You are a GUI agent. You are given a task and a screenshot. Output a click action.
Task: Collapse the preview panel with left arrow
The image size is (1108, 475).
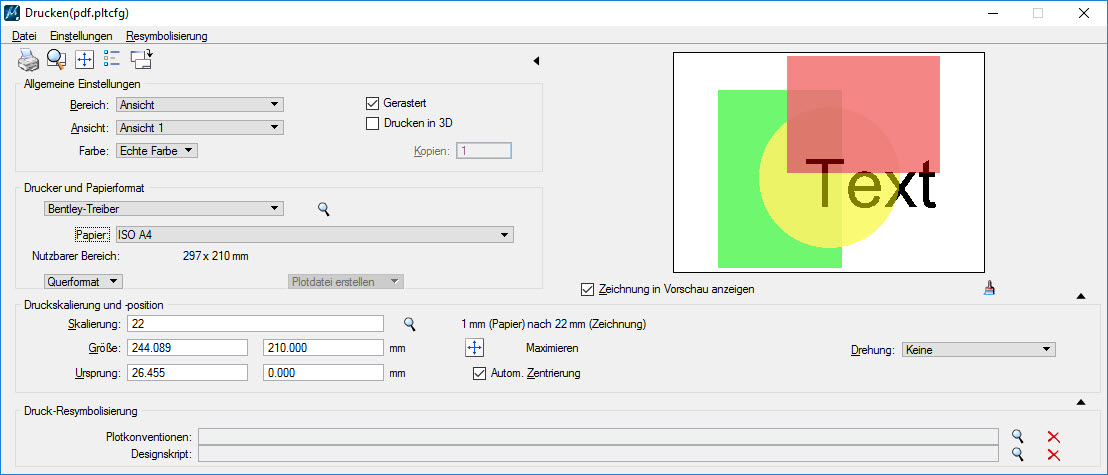[536, 61]
